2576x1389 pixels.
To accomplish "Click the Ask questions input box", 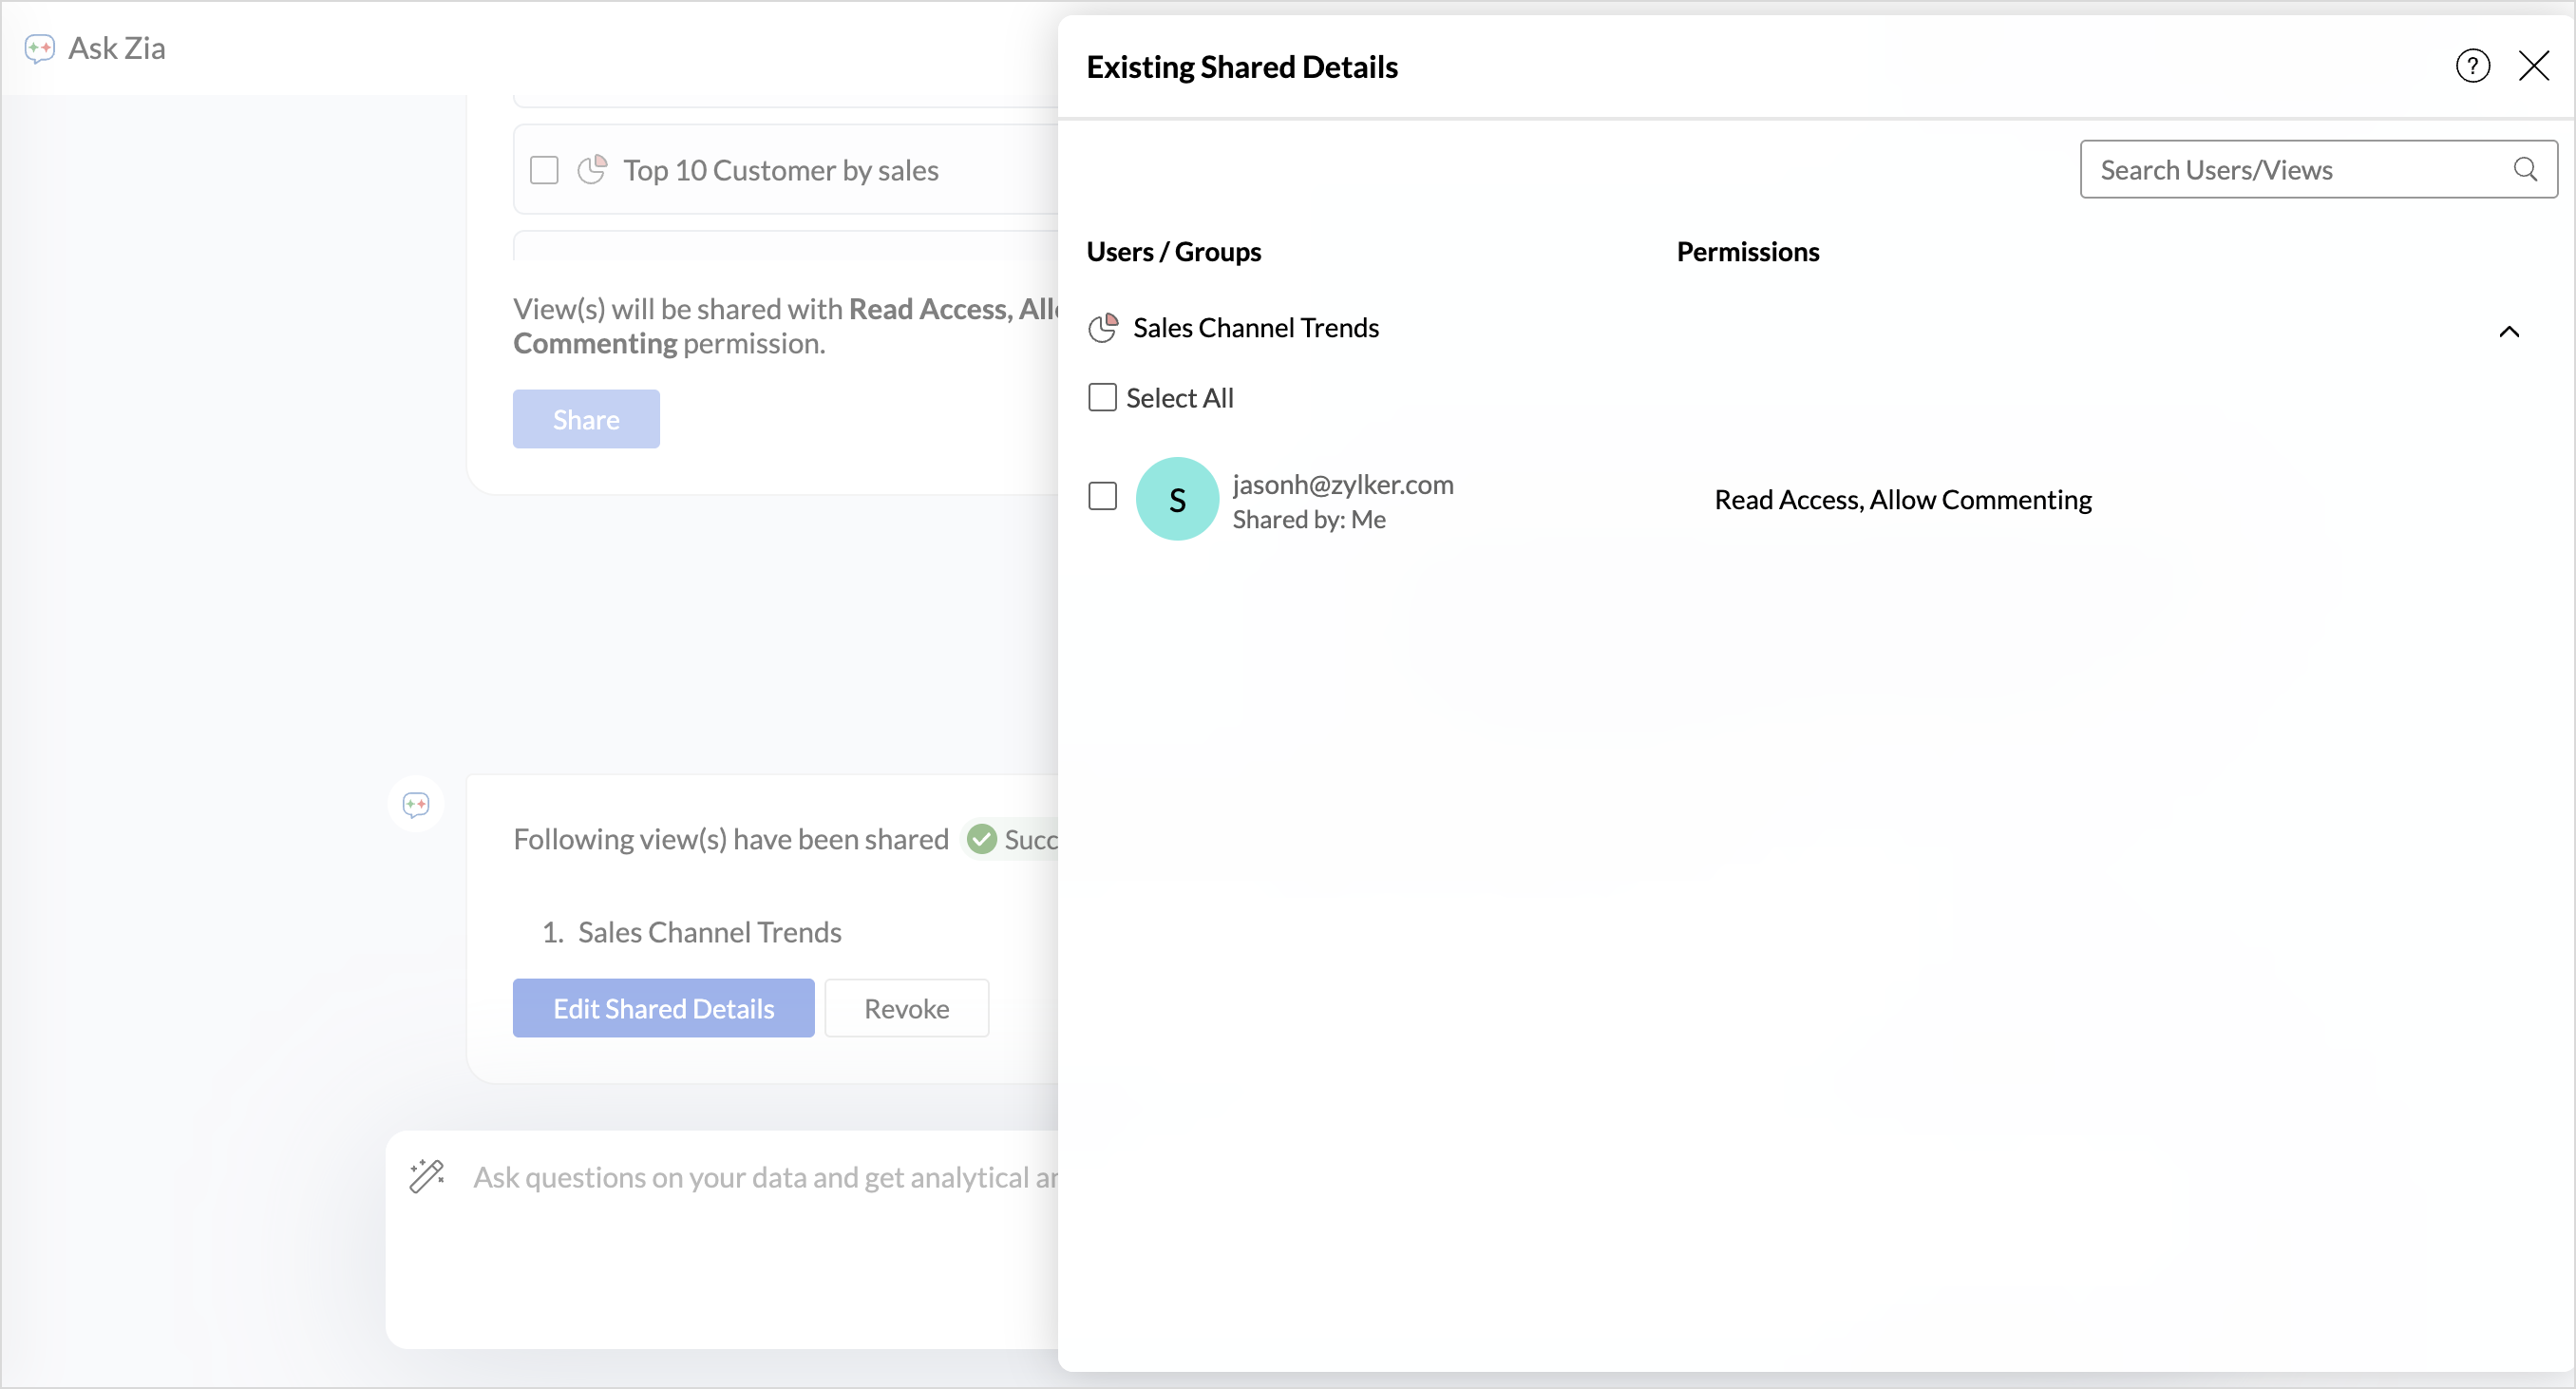I will tap(760, 1178).
